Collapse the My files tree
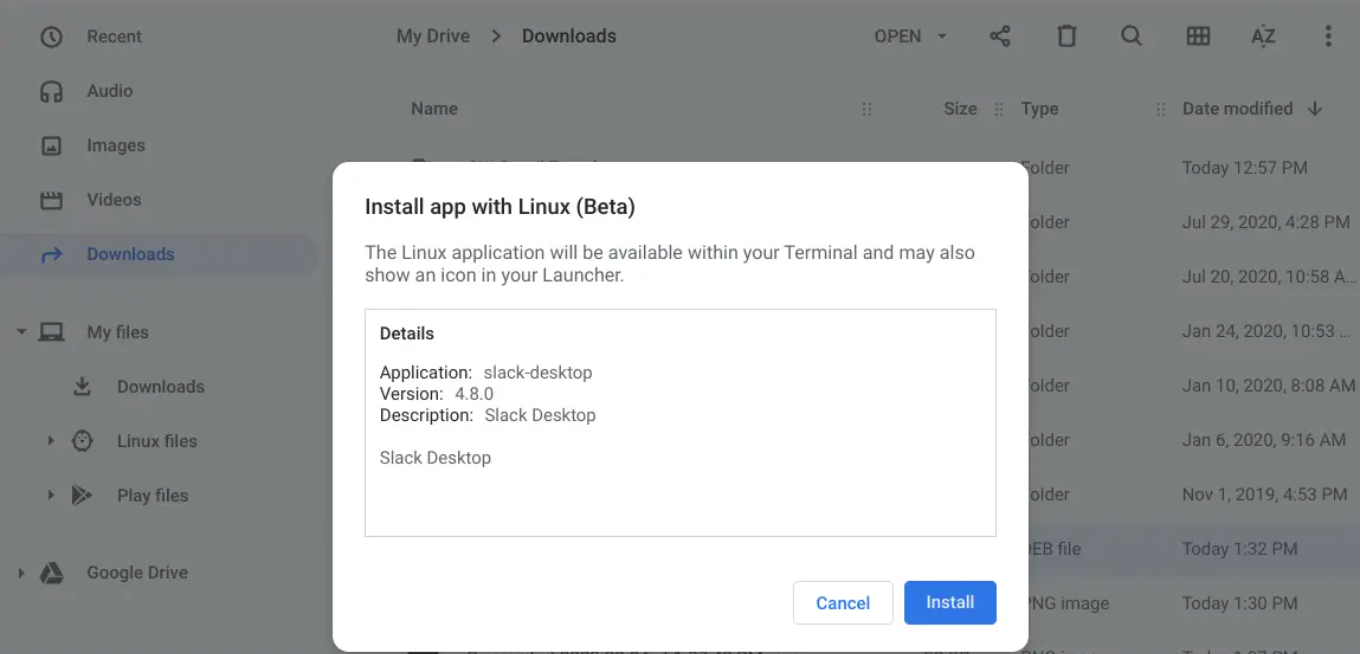Viewport: 1362px width, 654px height. tap(21, 332)
